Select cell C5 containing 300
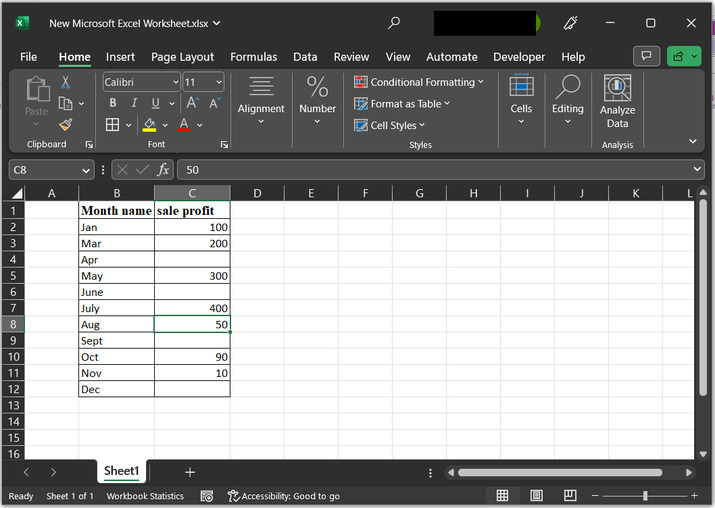Screen dimensions: 715x508 point(192,276)
